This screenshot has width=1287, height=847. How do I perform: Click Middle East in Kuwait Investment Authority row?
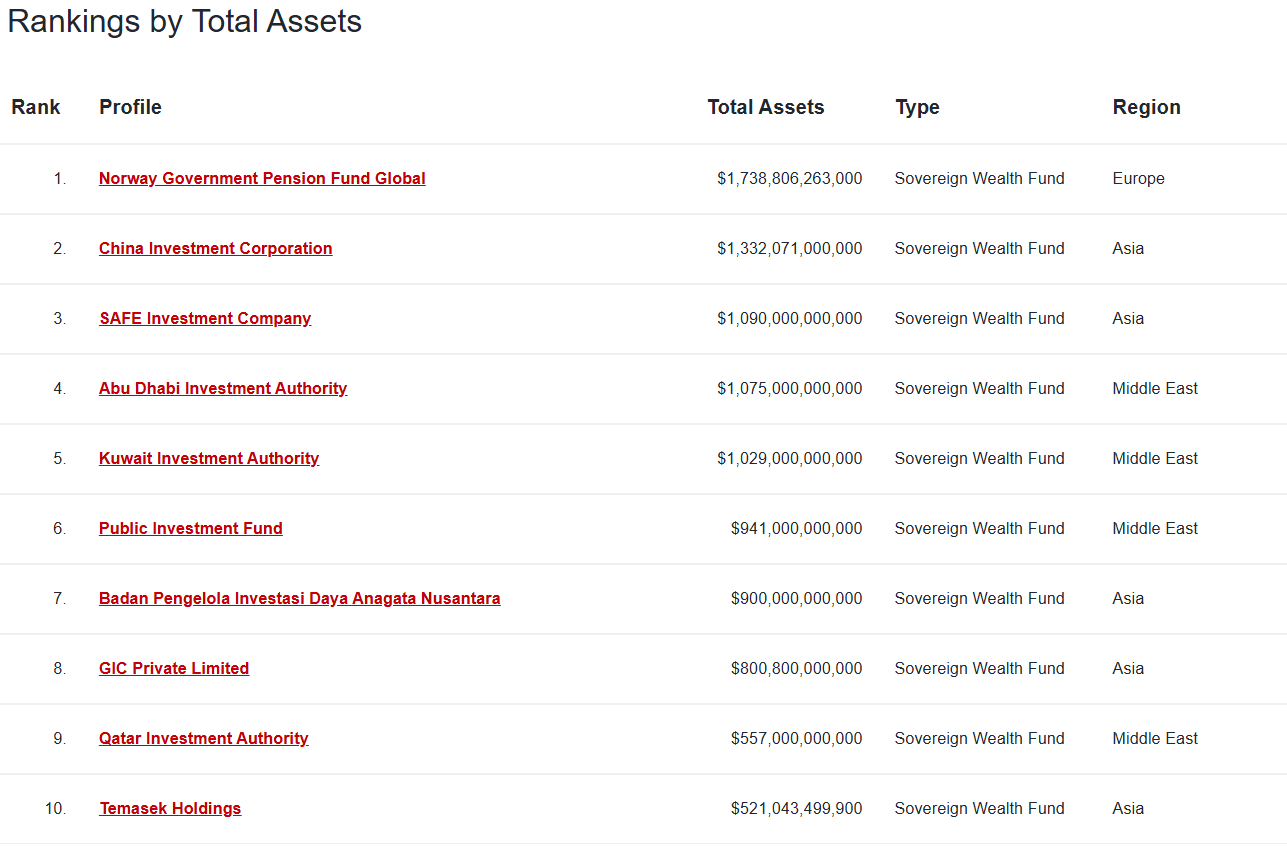pos(1155,458)
